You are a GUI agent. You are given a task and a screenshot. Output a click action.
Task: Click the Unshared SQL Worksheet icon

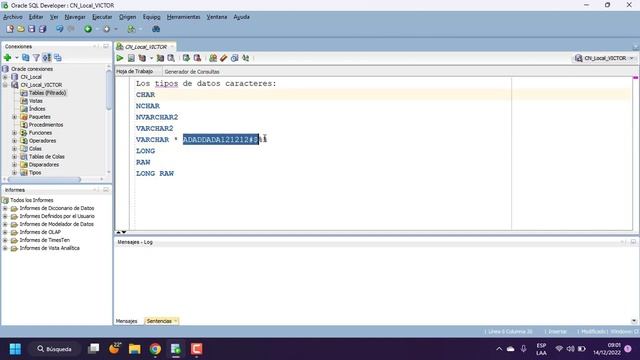[213, 58]
